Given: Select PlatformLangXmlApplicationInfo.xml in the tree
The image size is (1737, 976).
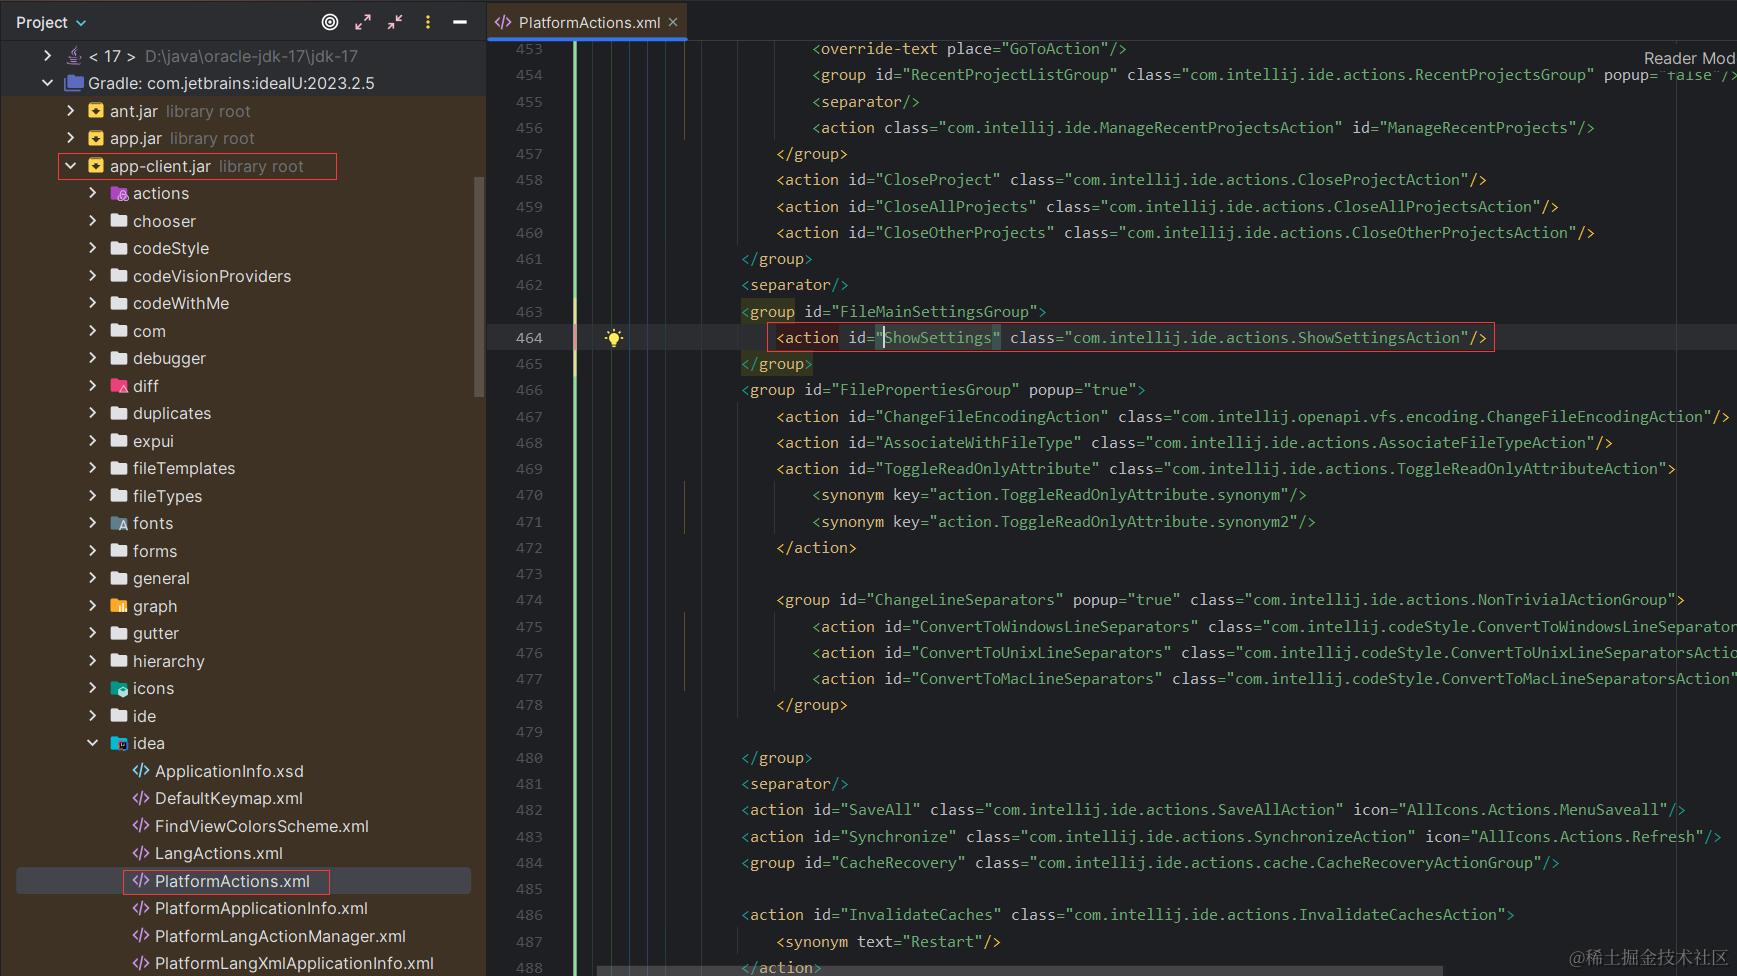Looking at the screenshot, I should [294, 963].
